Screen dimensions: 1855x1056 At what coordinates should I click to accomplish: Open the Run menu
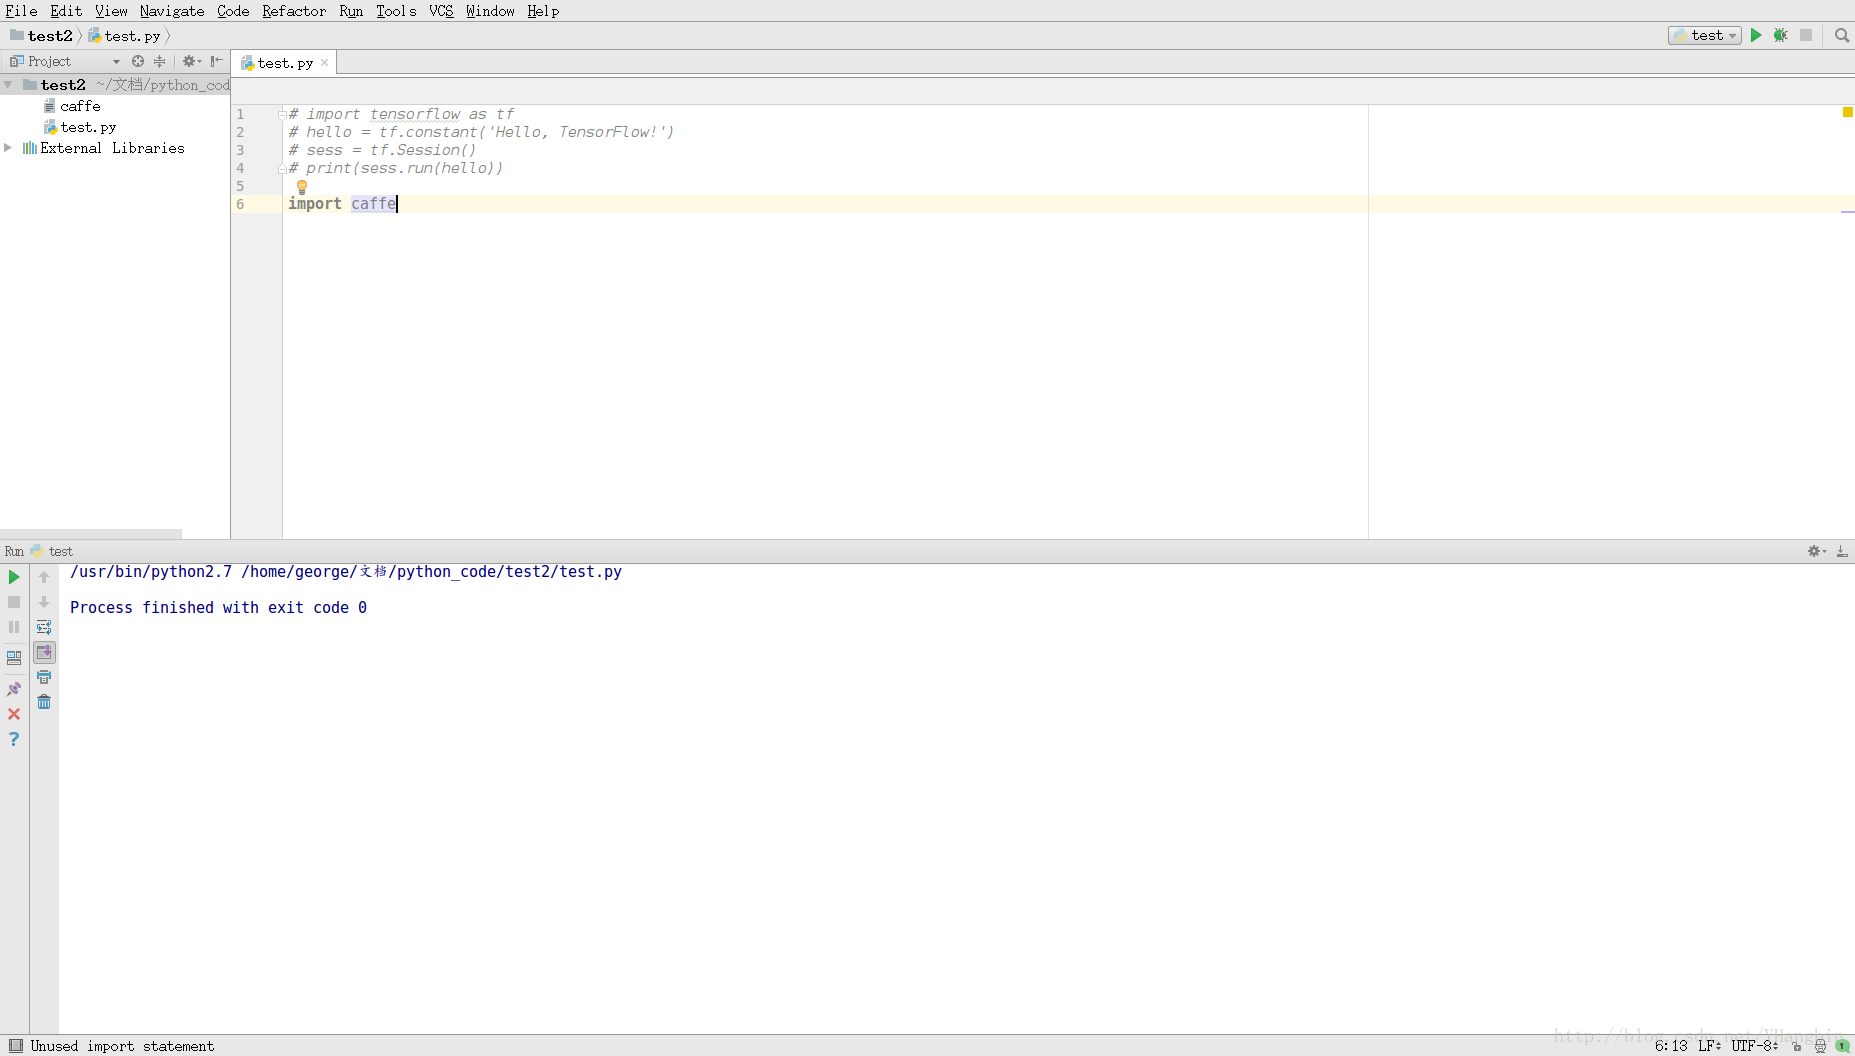pyautogui.click(x=351, y=11)
